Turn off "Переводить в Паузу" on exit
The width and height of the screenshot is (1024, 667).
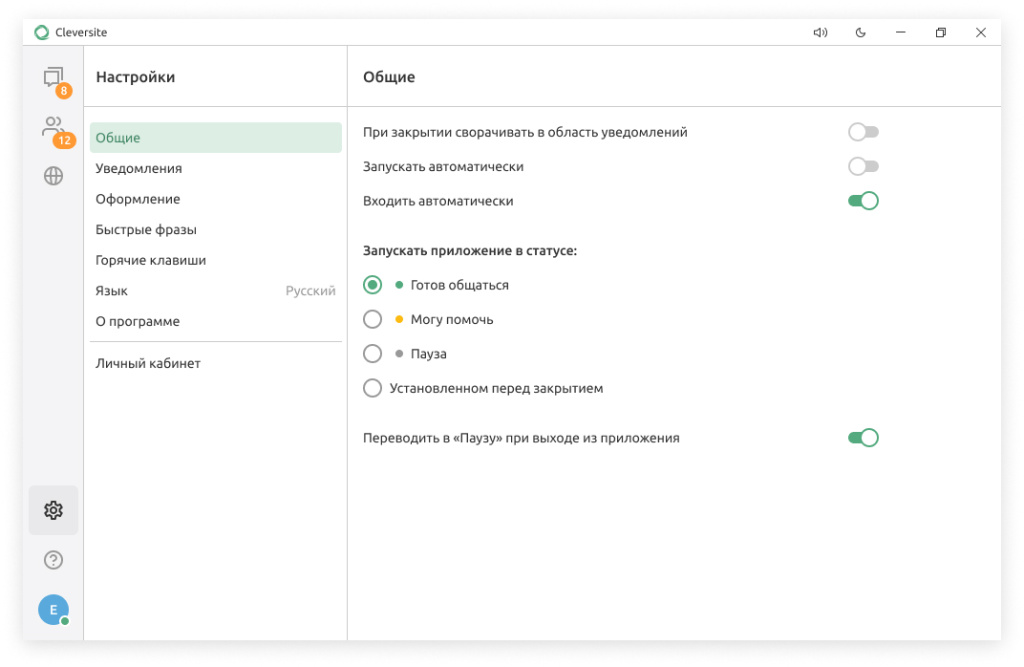[x=862, y=438]
